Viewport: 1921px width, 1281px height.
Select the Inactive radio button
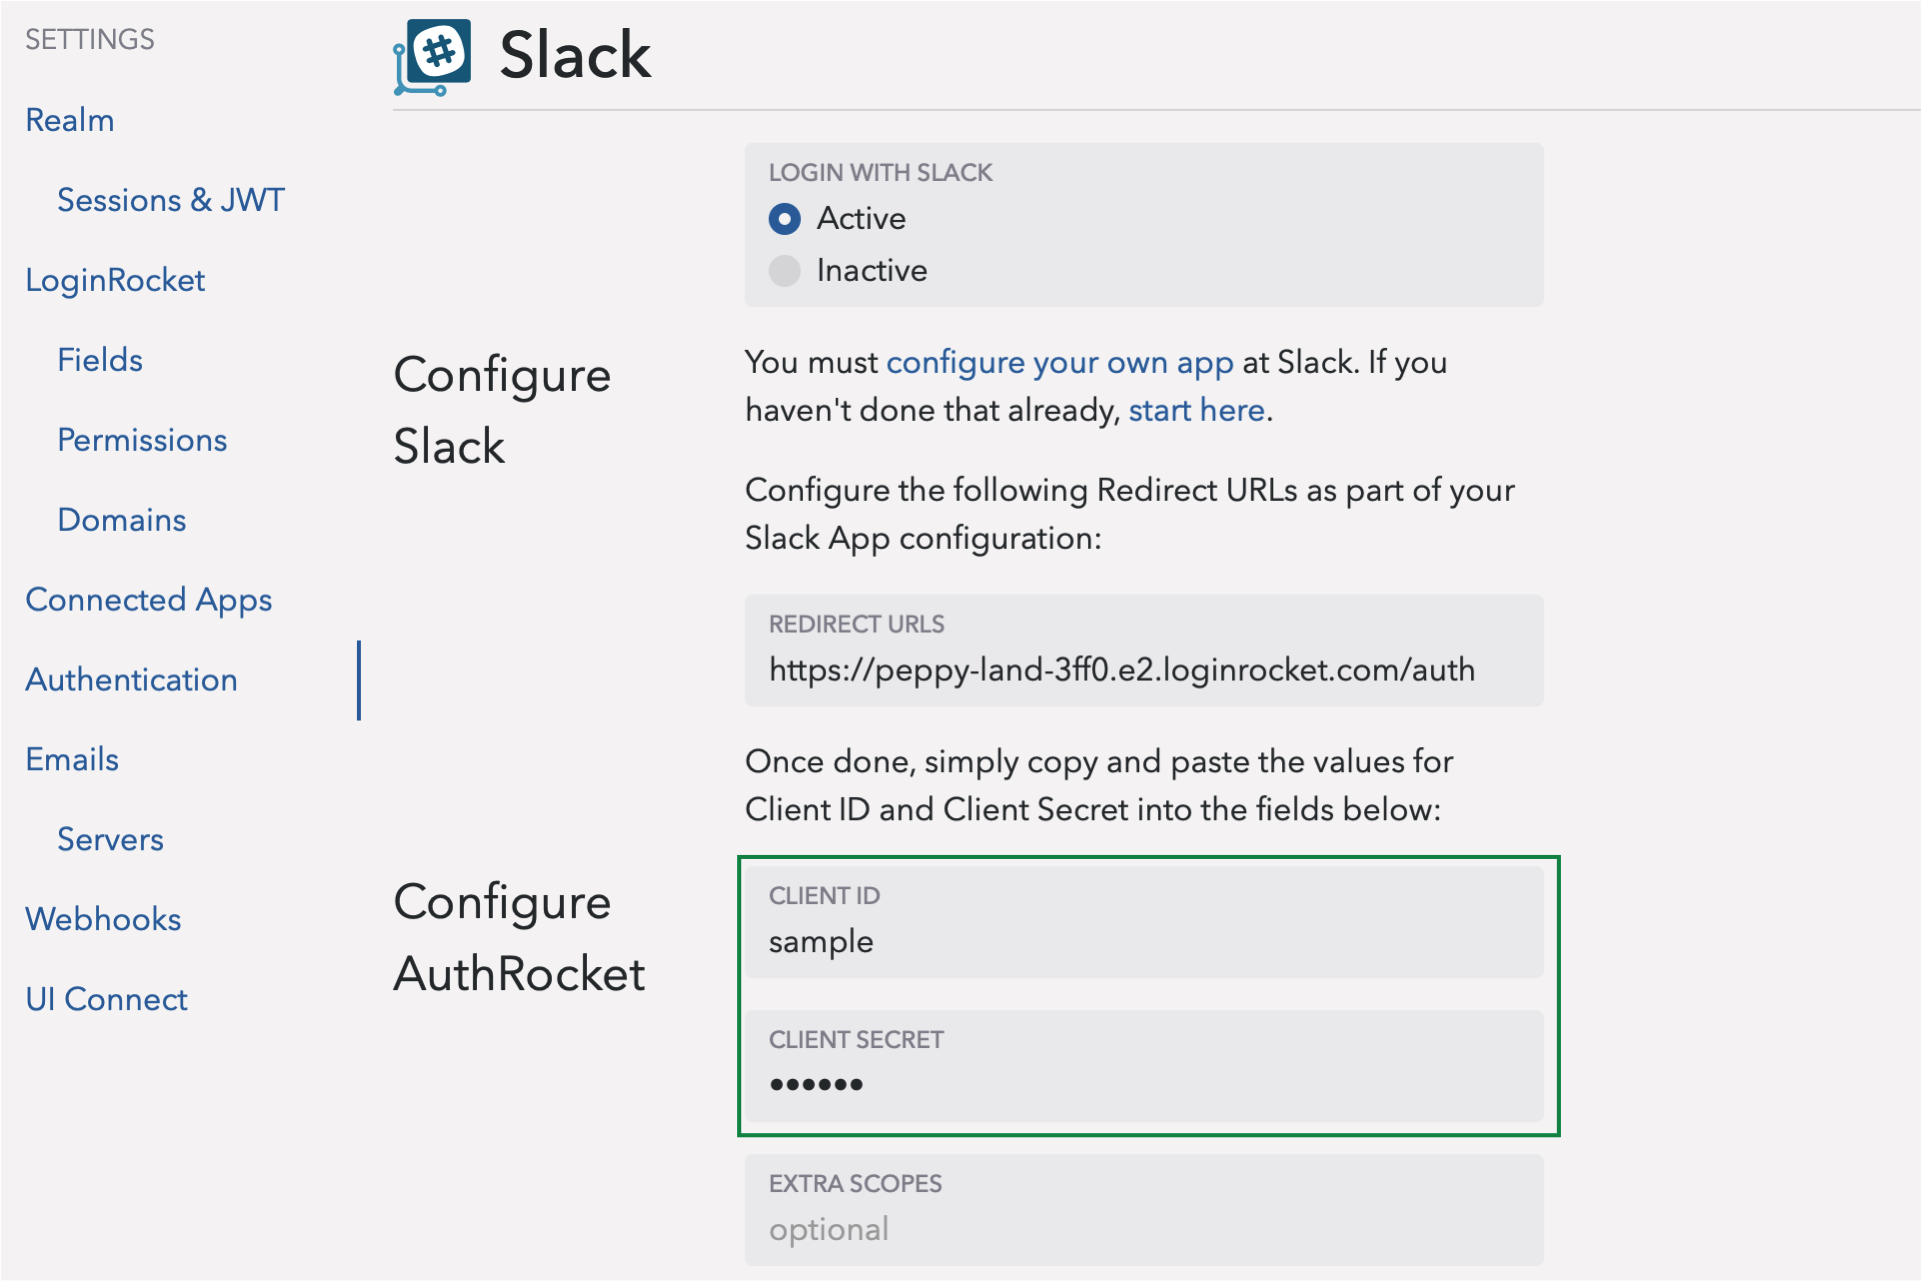tap(785, 270)
